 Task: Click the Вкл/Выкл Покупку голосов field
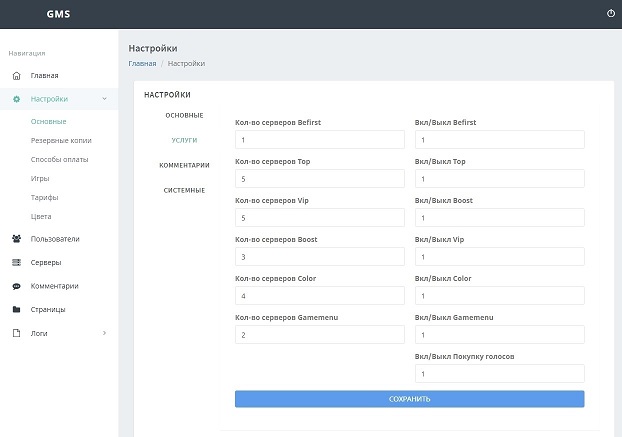[x=499, y=374]
